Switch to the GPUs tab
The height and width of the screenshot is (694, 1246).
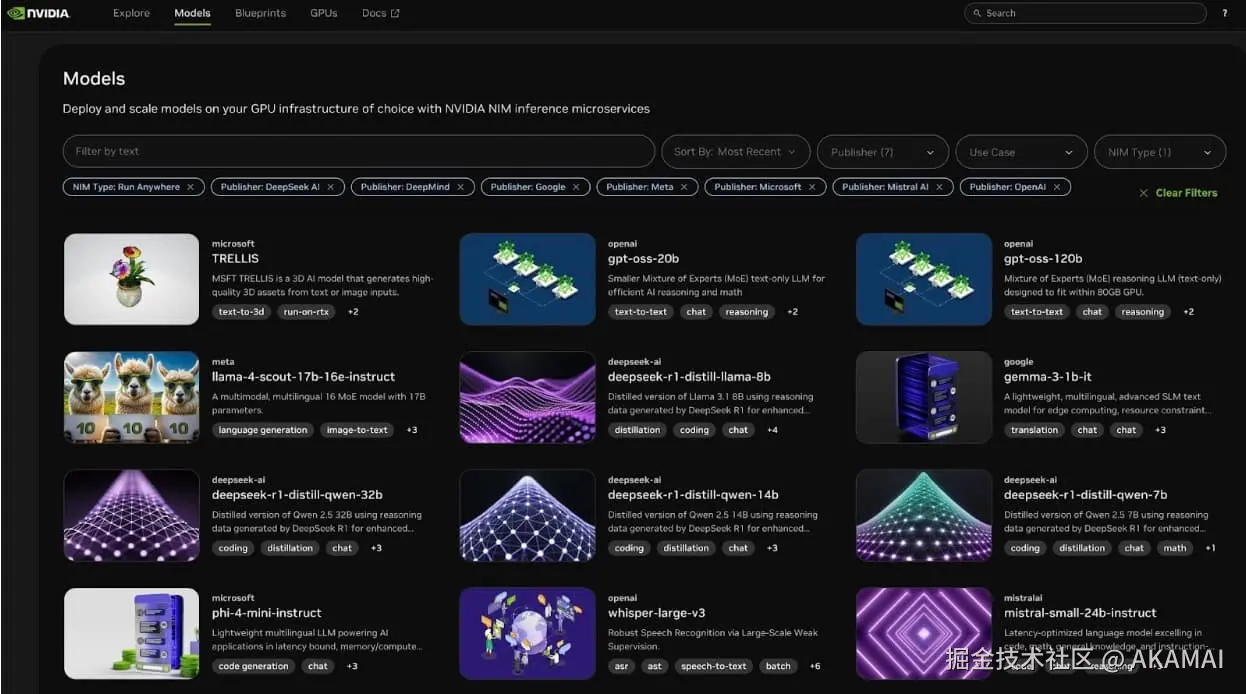tap(324, 13)
